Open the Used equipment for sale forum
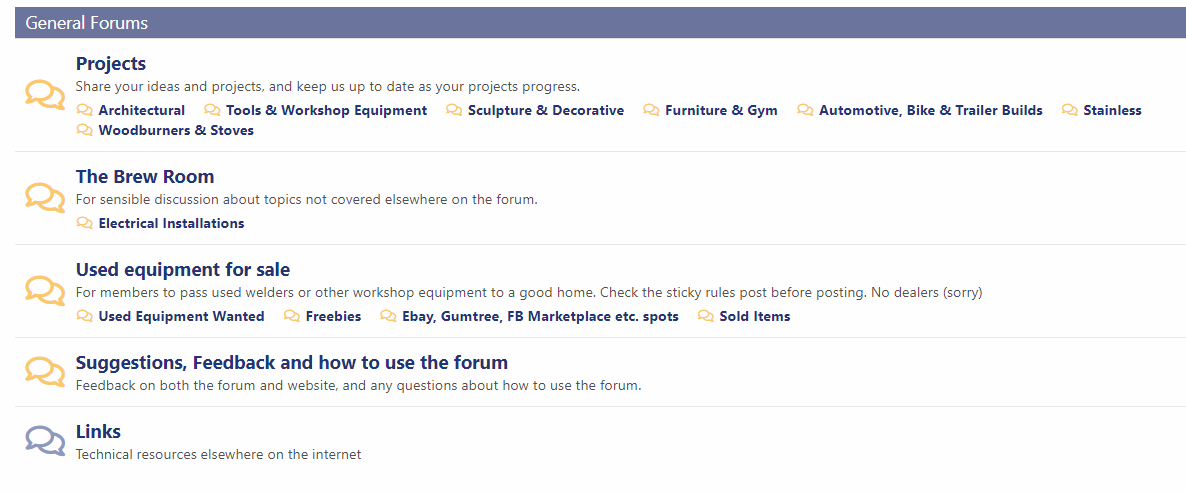The width and height of the screenshot is (1186, 494). pyautogui.click(x=183, y=269)
